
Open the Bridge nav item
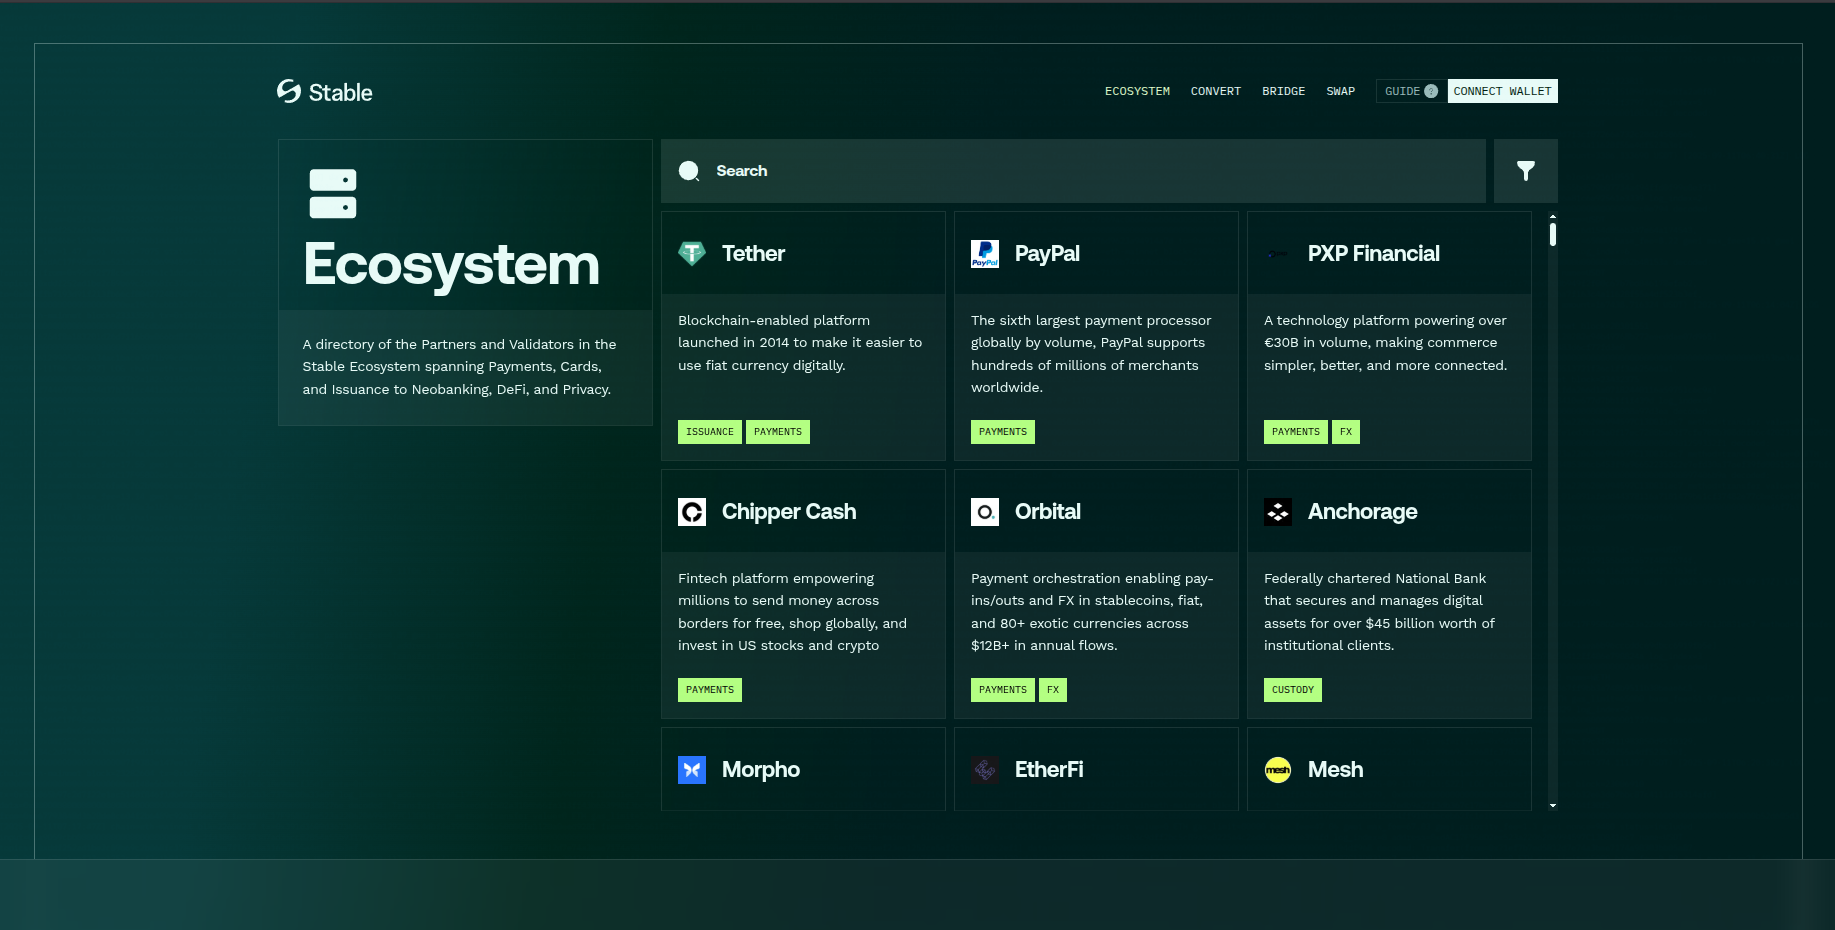pyautogui.click(x=1283, y=91)
